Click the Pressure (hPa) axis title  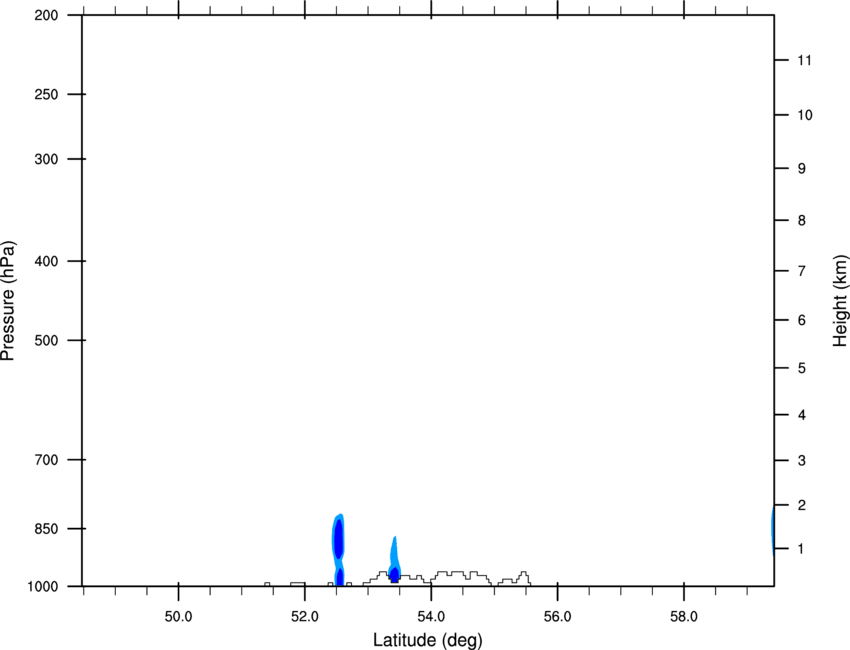[8, 301]
